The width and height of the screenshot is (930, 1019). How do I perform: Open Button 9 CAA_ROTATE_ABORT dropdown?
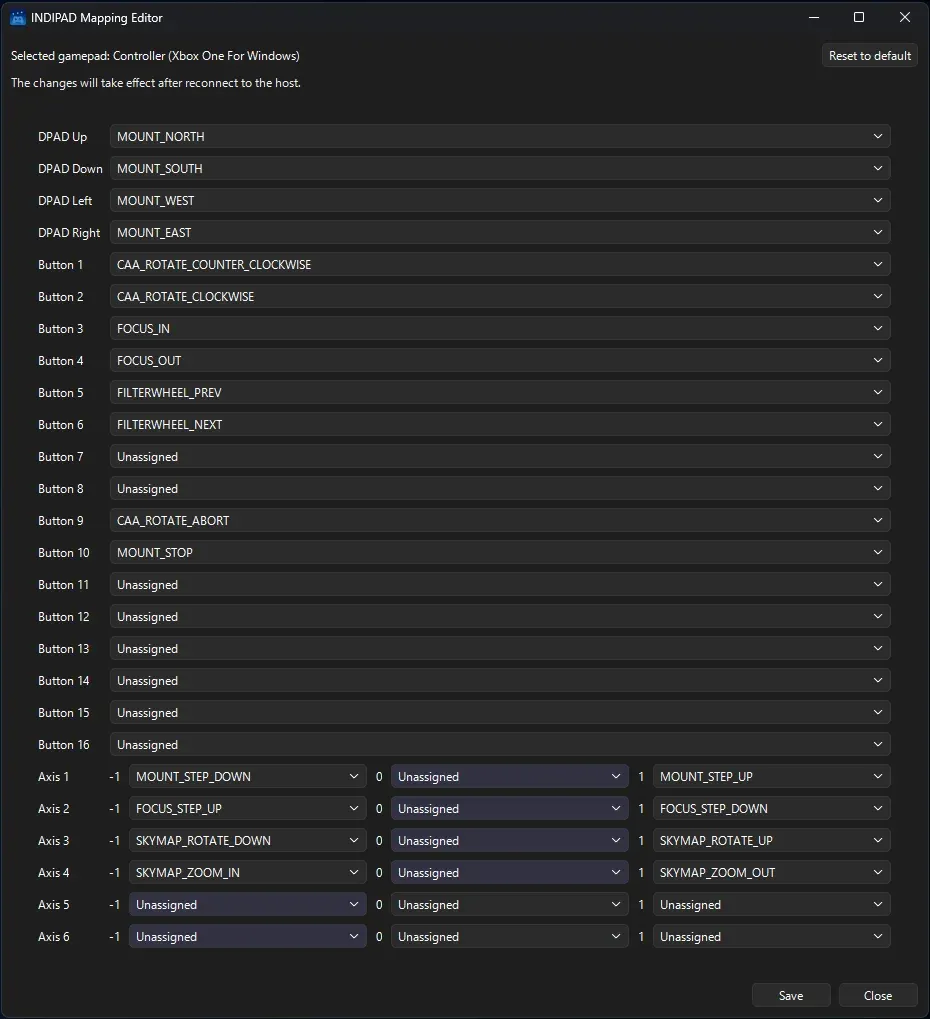(500, 521)
